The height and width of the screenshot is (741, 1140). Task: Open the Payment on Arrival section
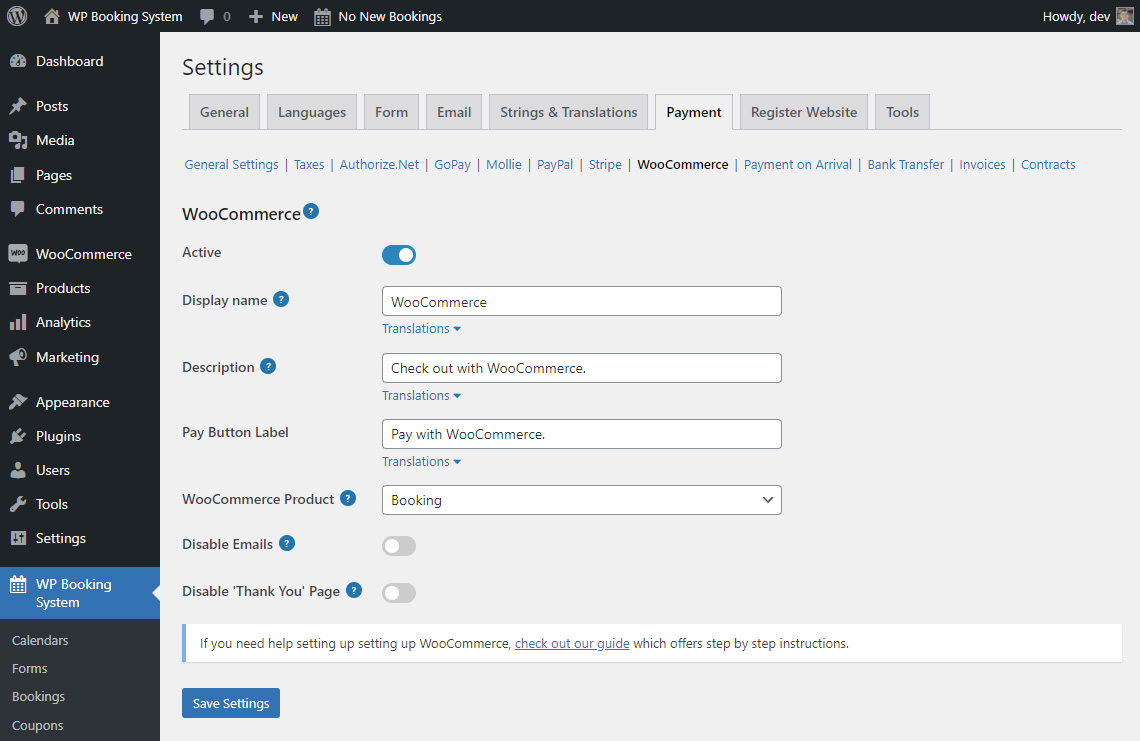coord(798,164)
